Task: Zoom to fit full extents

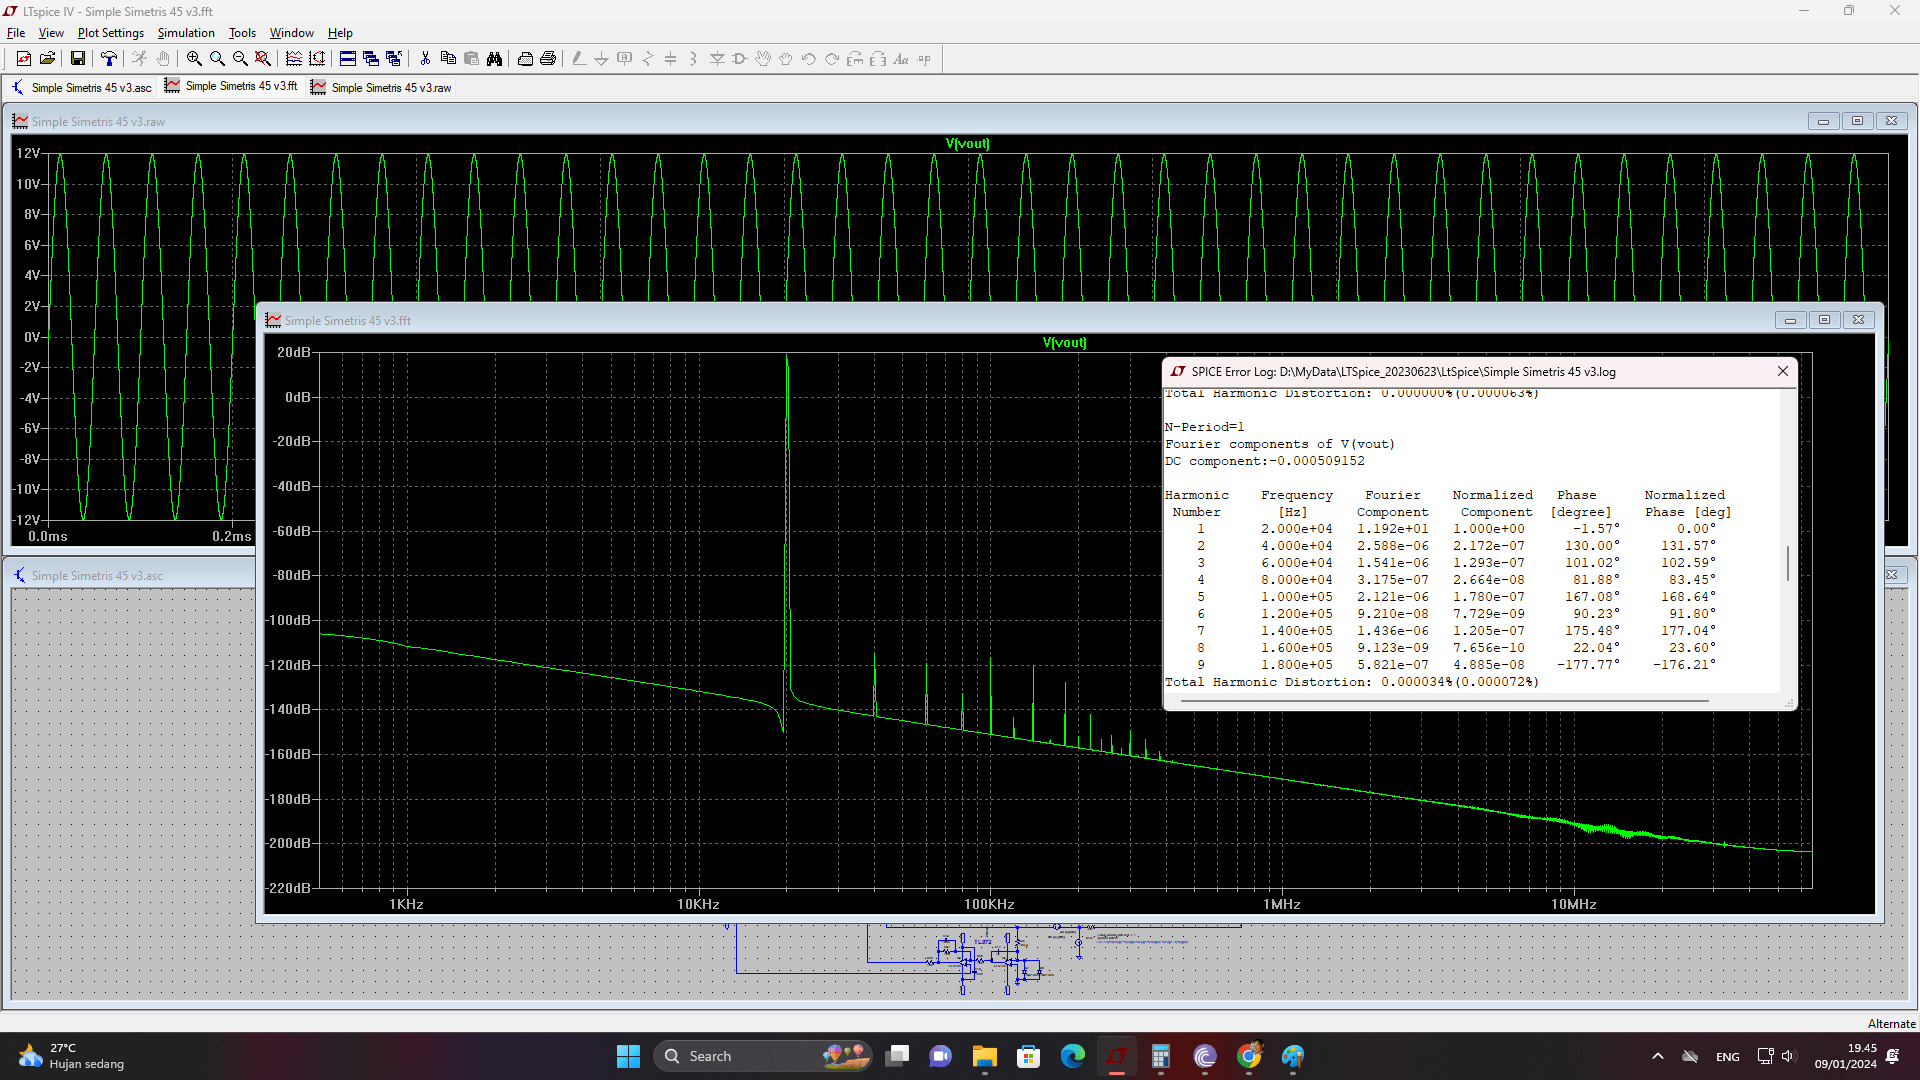Action: point(263,59)
